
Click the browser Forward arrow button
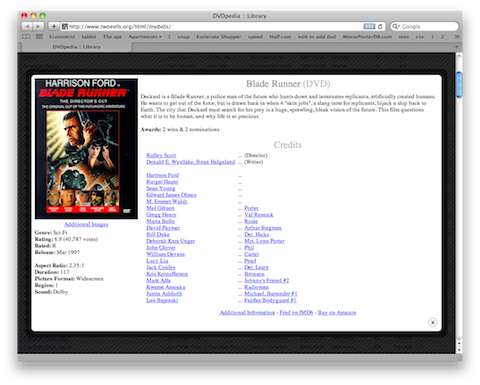[38, 26]
